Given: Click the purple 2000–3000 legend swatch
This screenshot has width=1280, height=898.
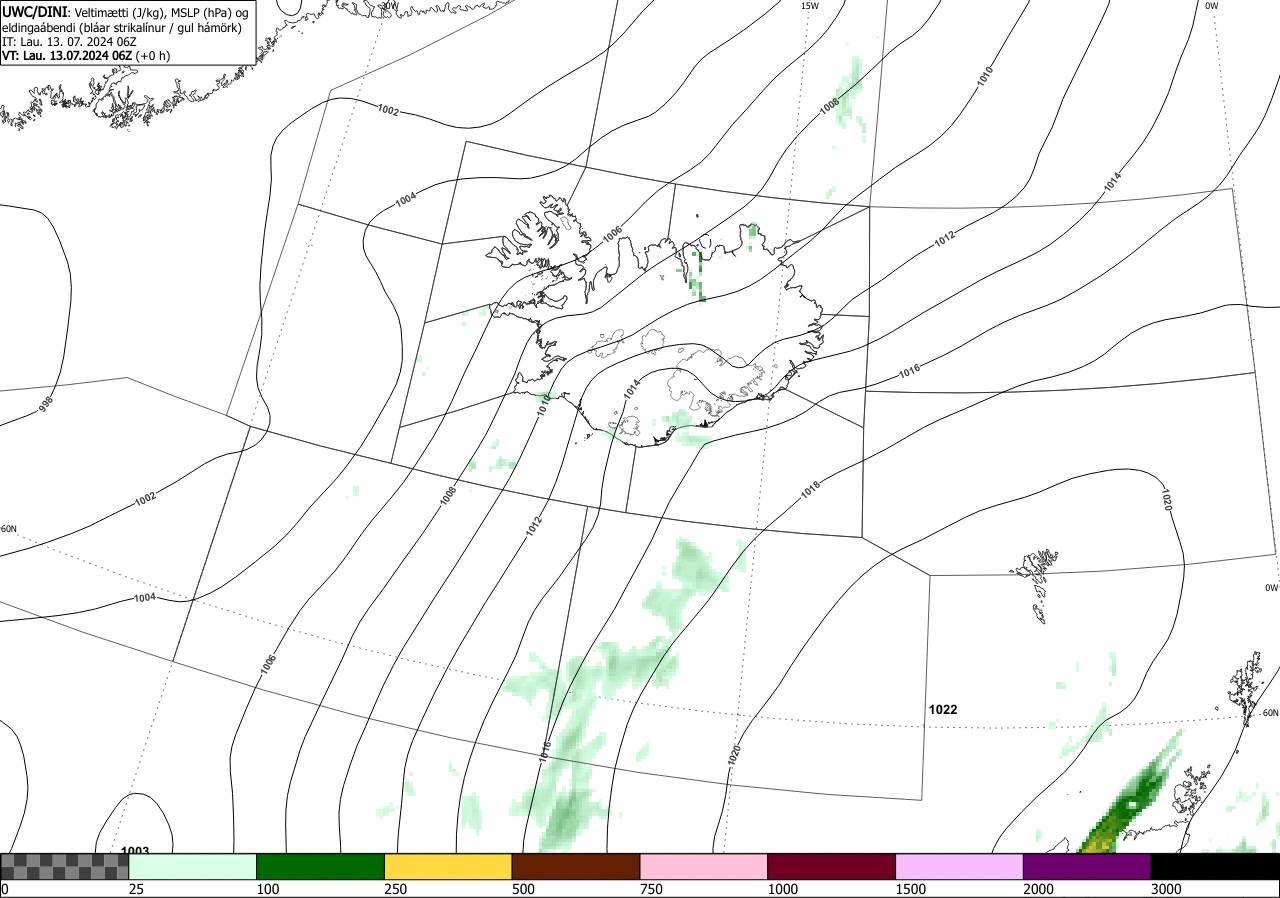Looking at the screenshot, I should click(x=1088, y=866).
